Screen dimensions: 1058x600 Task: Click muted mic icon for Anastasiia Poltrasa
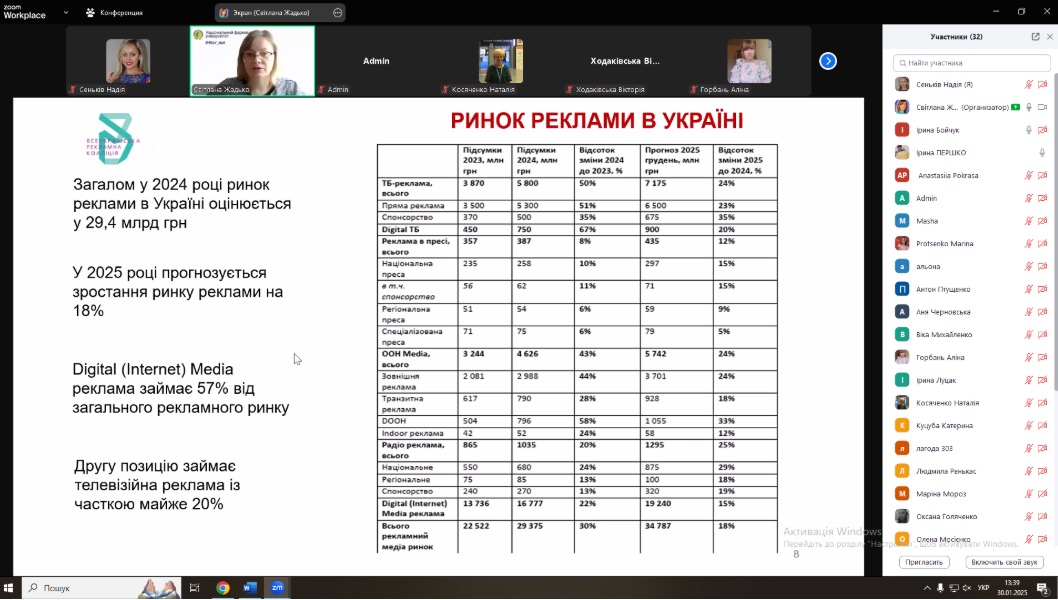coord(1028,175)
